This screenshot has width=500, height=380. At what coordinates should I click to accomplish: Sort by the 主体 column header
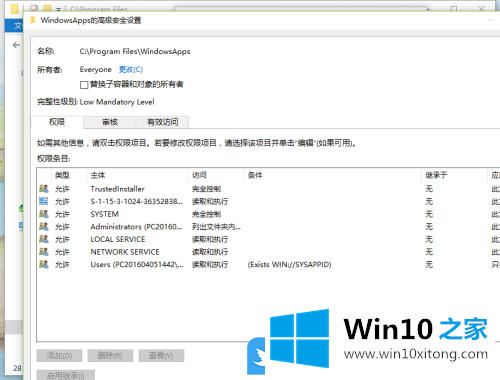[x=138, y=175]
